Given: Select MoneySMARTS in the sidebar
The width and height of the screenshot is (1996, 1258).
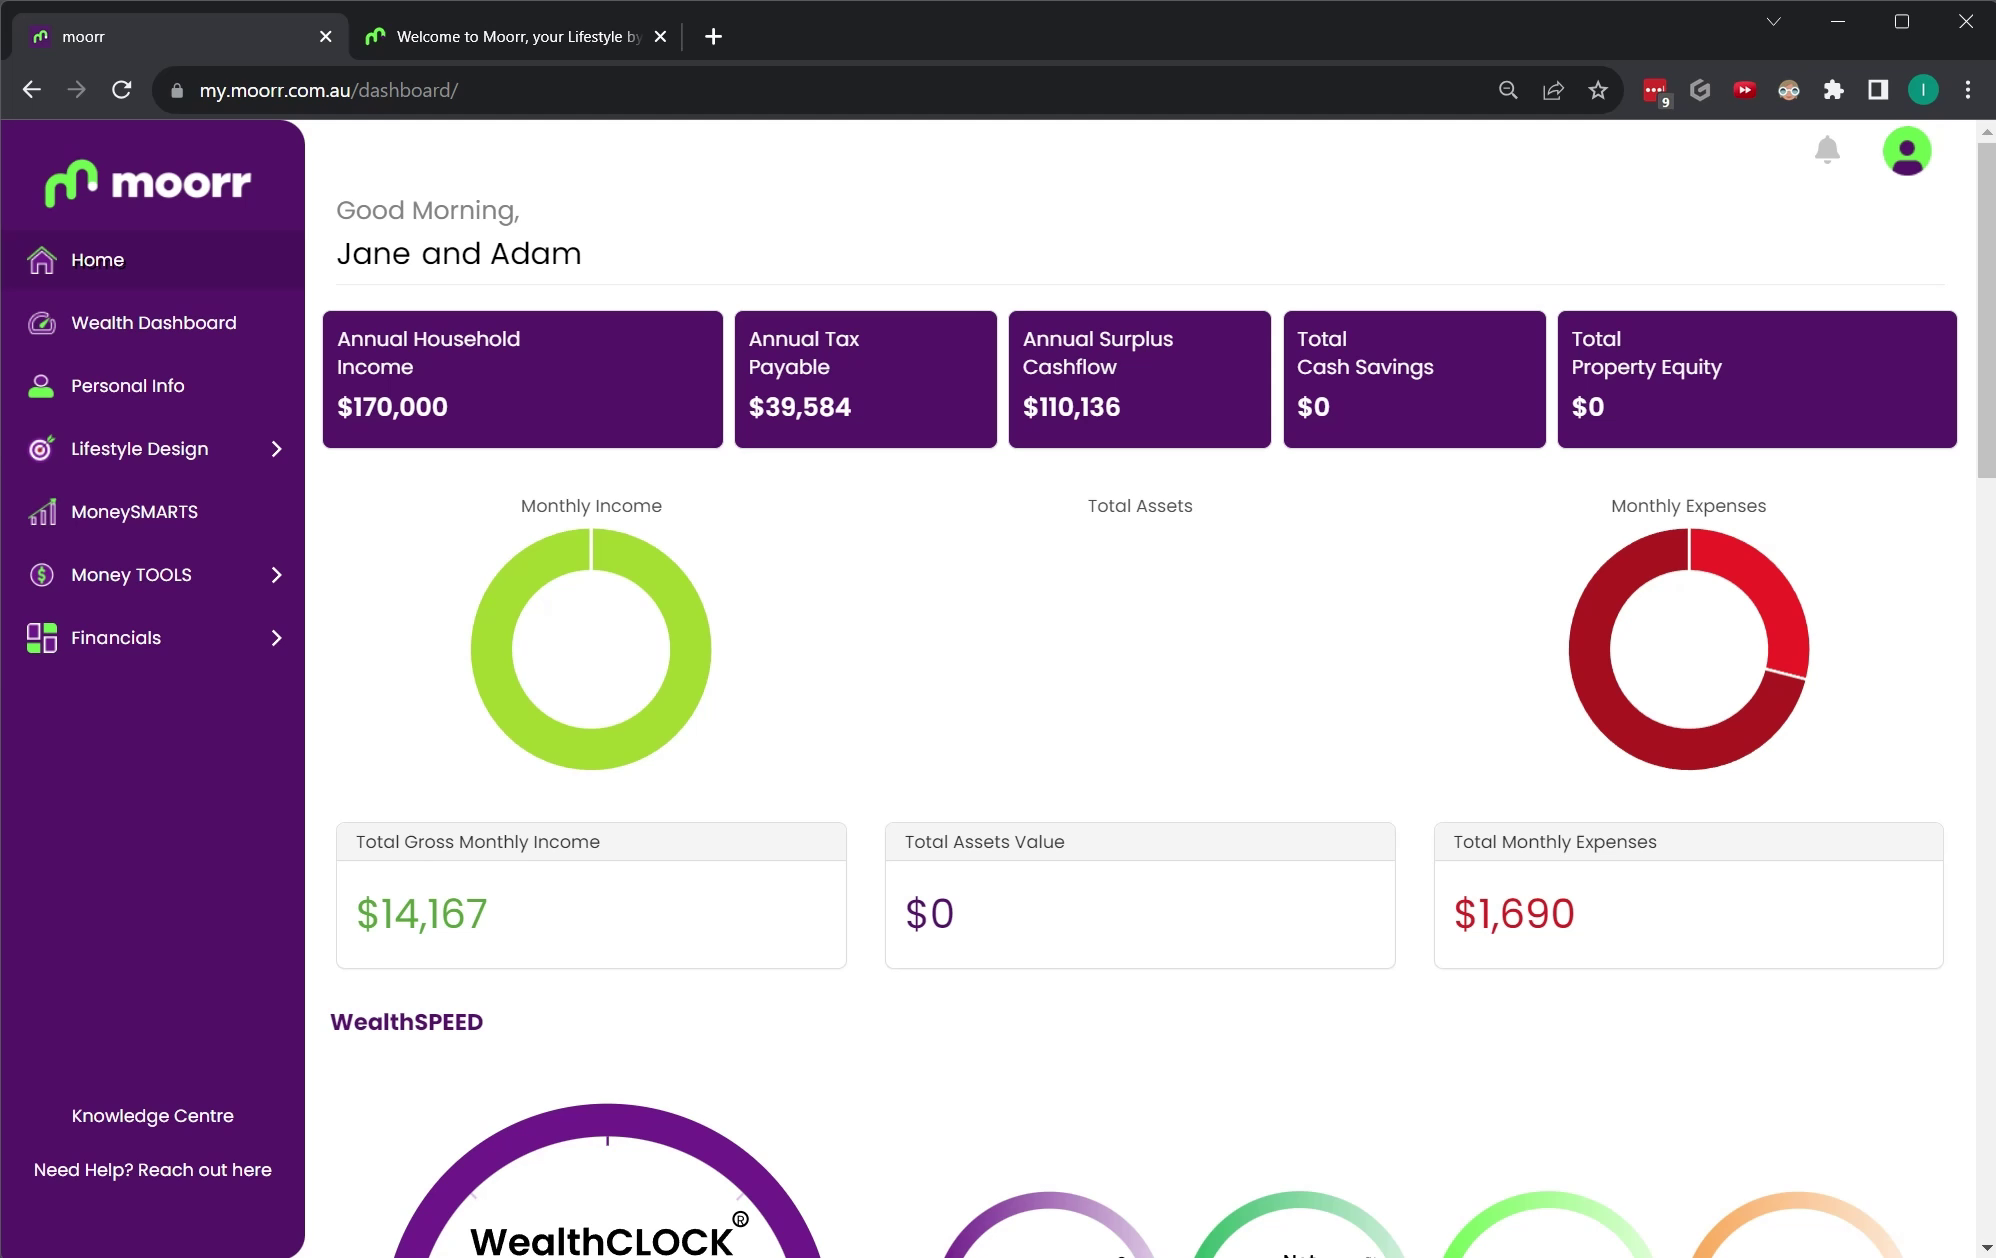Looking at the screenshot, I should (135, 512).
